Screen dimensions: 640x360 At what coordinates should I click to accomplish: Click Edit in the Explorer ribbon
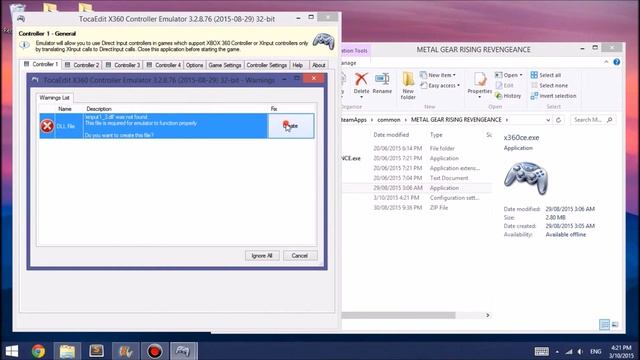click(x=504, y=85)
